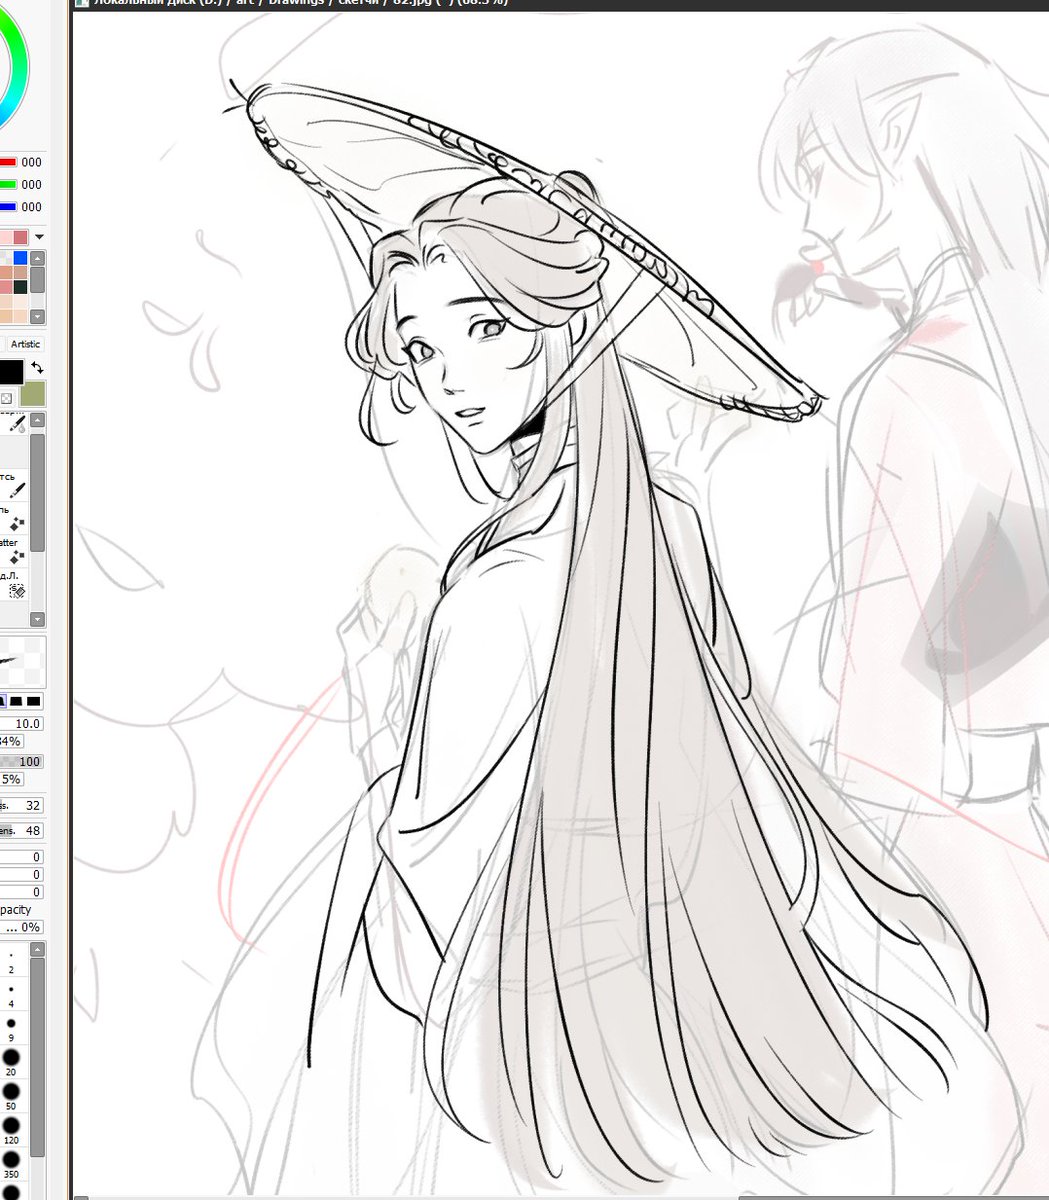
Task: Select the watercolor brush with droplet icon
Action: pyautogui.click(x=16, y=425)
